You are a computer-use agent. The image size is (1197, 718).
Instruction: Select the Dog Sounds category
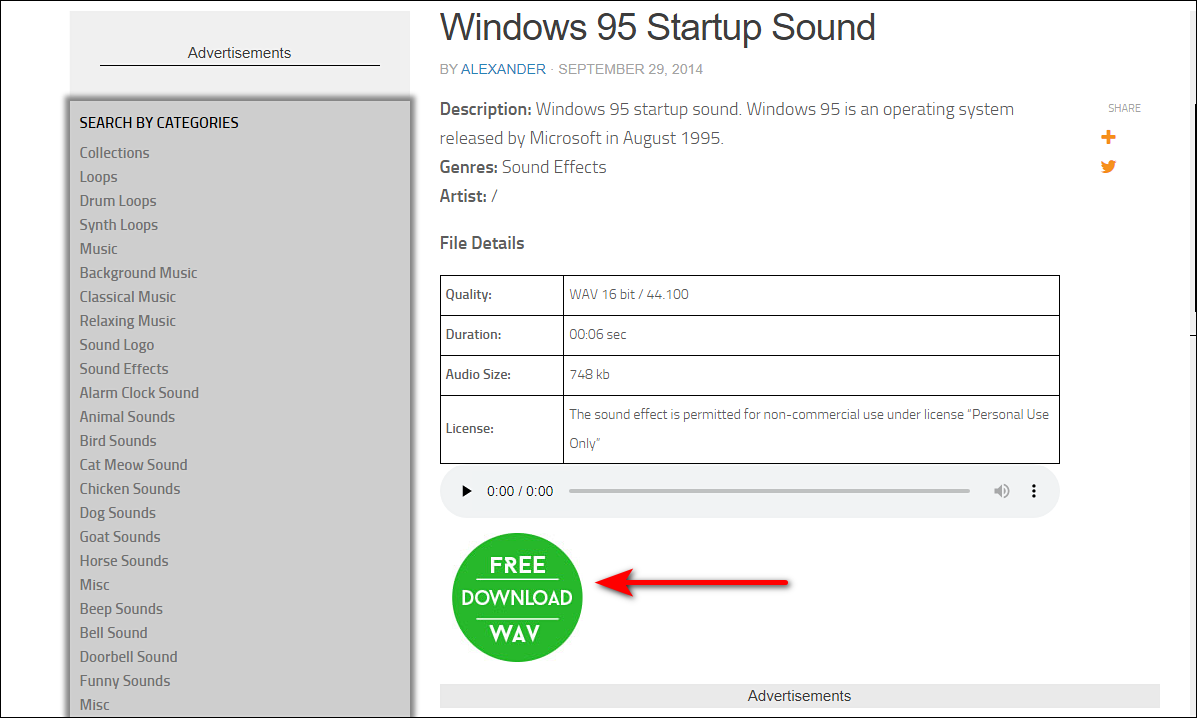[x=117, y=512]
